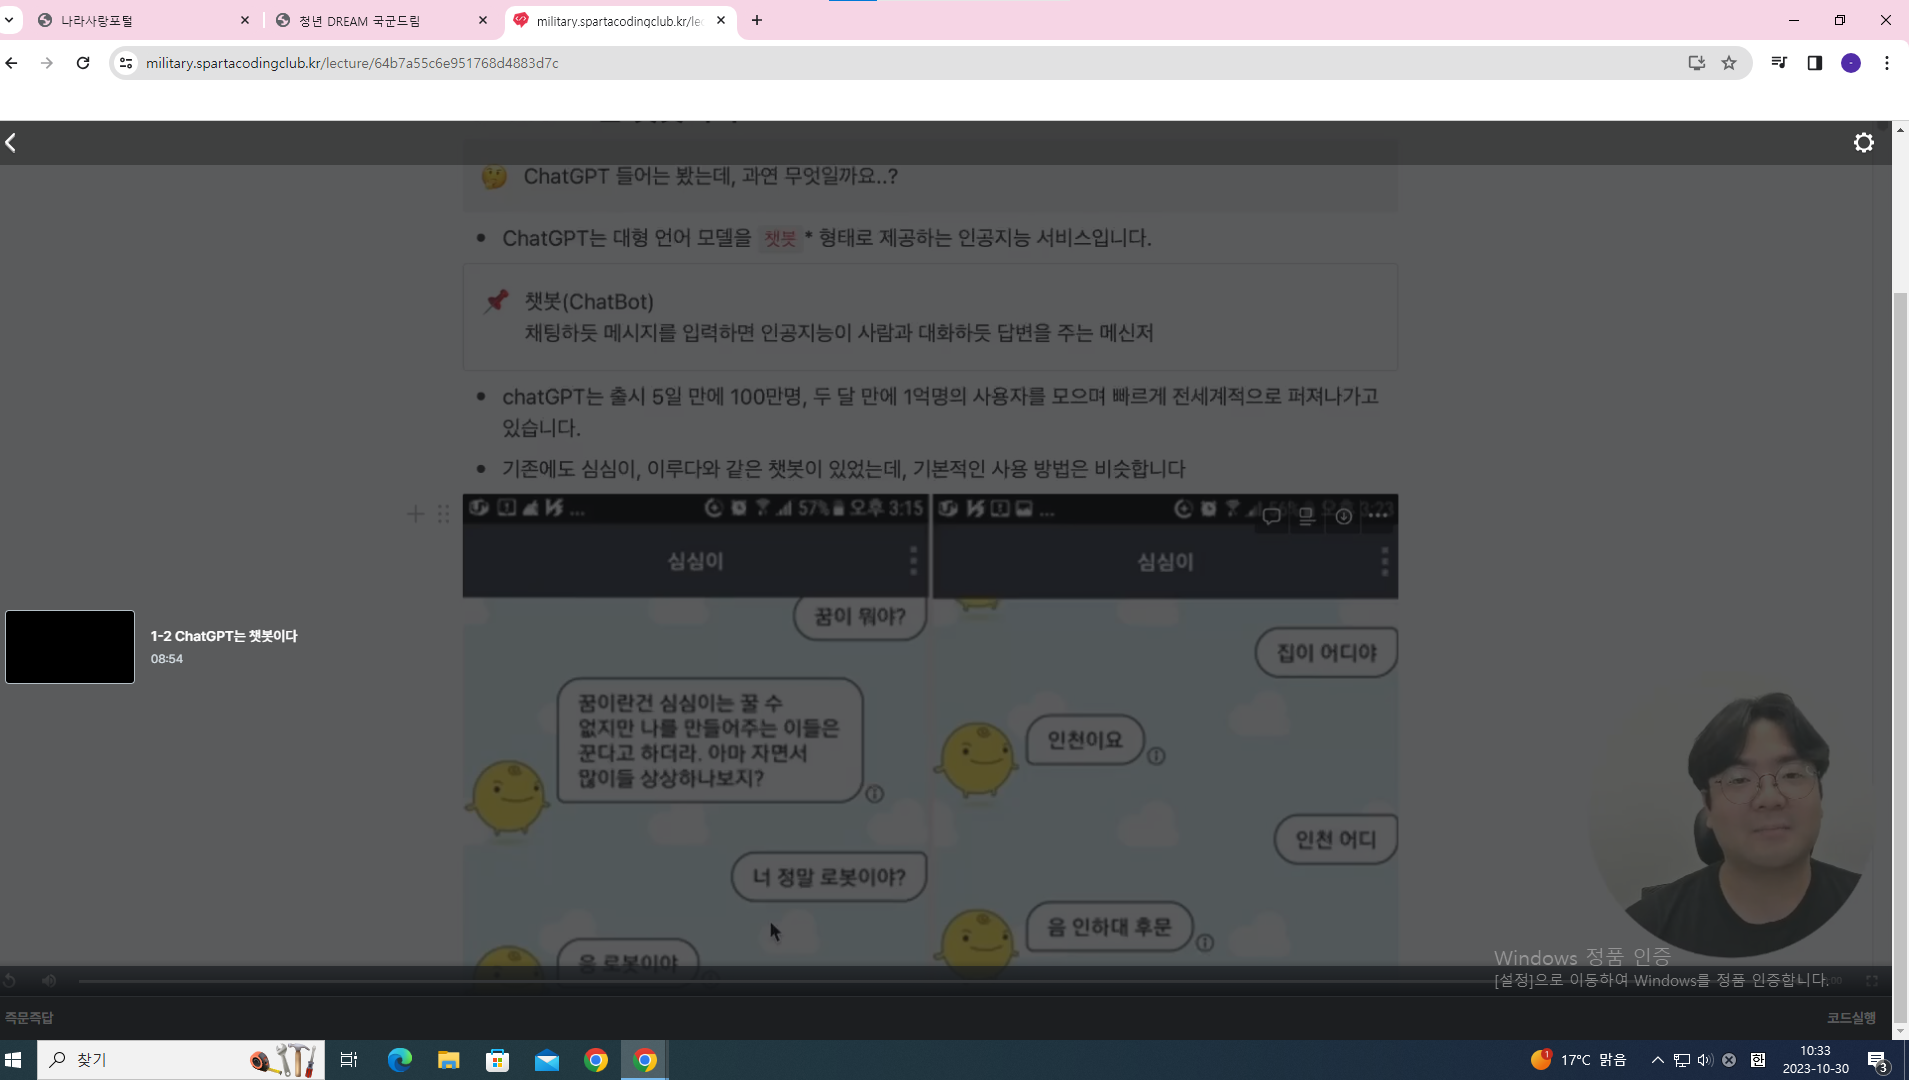Bookmark this page with the star
This screenshot has width=1909, height=1080.
coord(1729,63)
